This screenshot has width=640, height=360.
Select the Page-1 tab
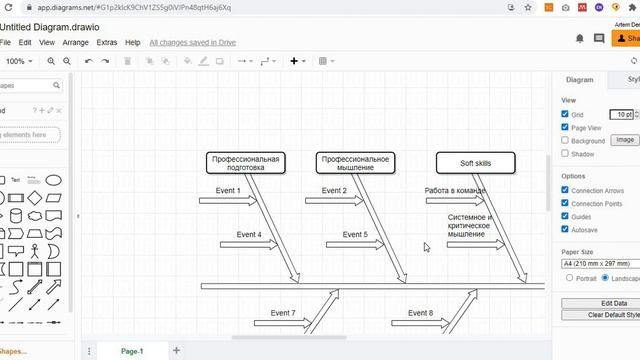(132, 351)
